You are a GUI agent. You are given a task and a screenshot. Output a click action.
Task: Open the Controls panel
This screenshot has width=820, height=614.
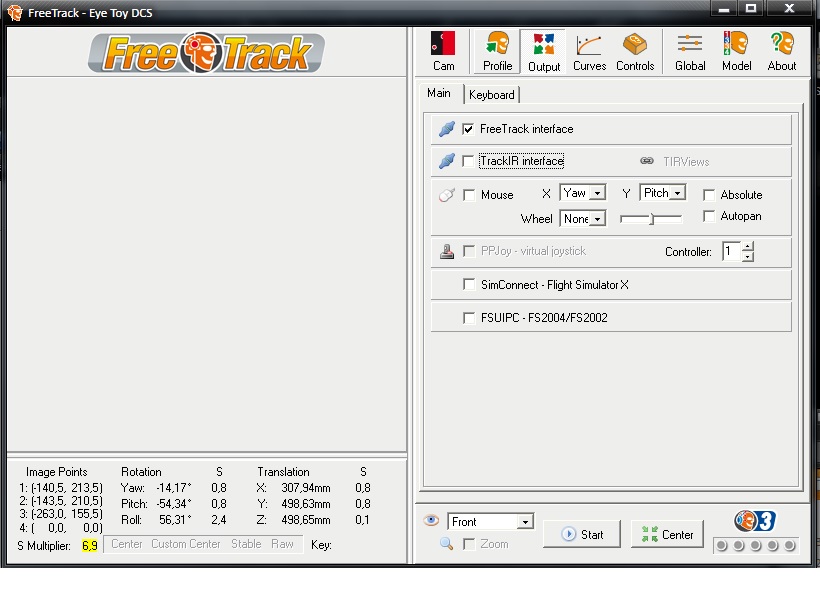tap(635, 51)
